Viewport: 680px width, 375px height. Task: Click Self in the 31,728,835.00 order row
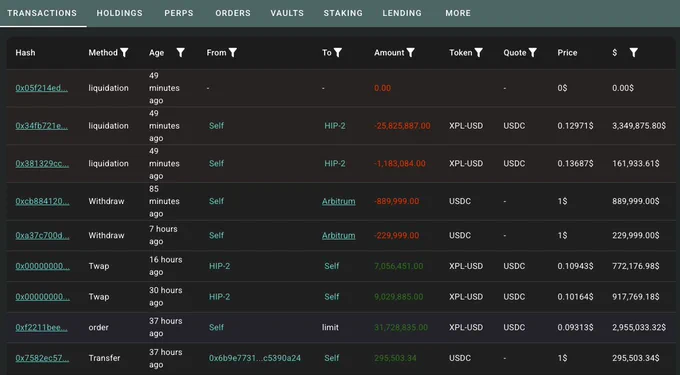216,327
